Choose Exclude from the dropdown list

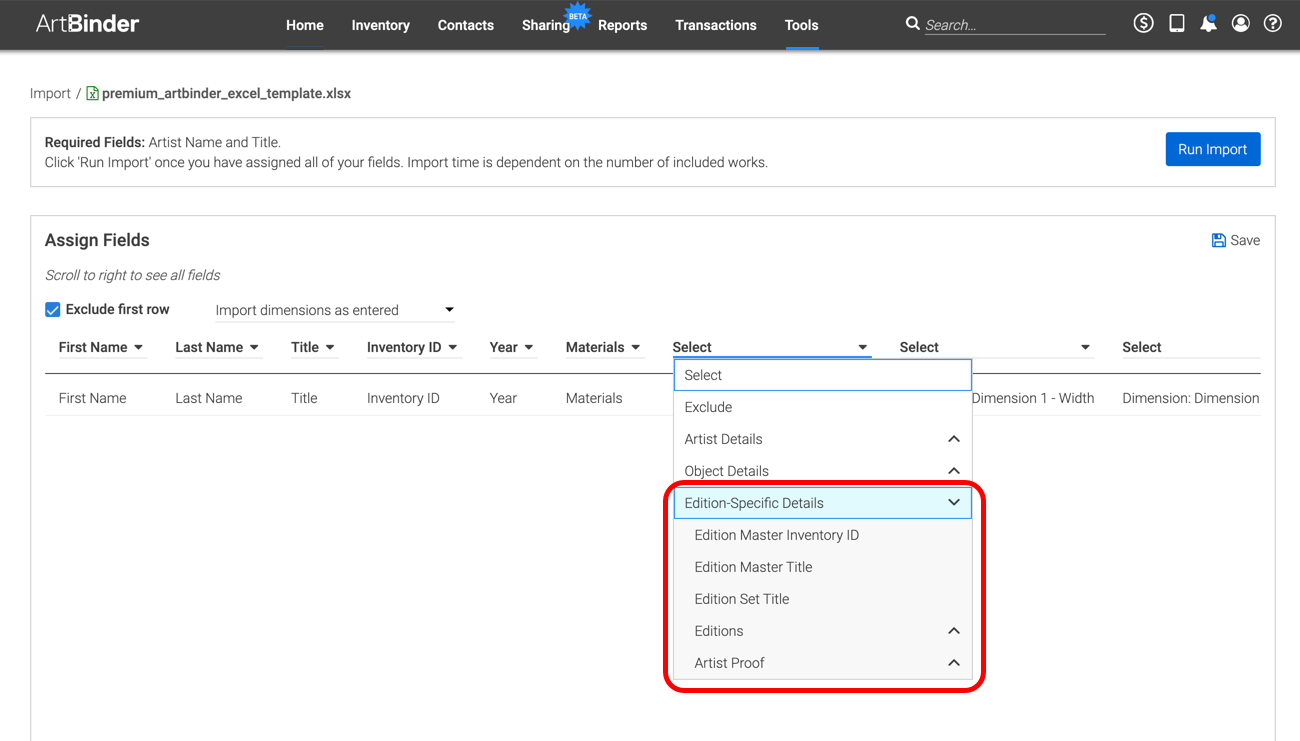pos(822,407)
